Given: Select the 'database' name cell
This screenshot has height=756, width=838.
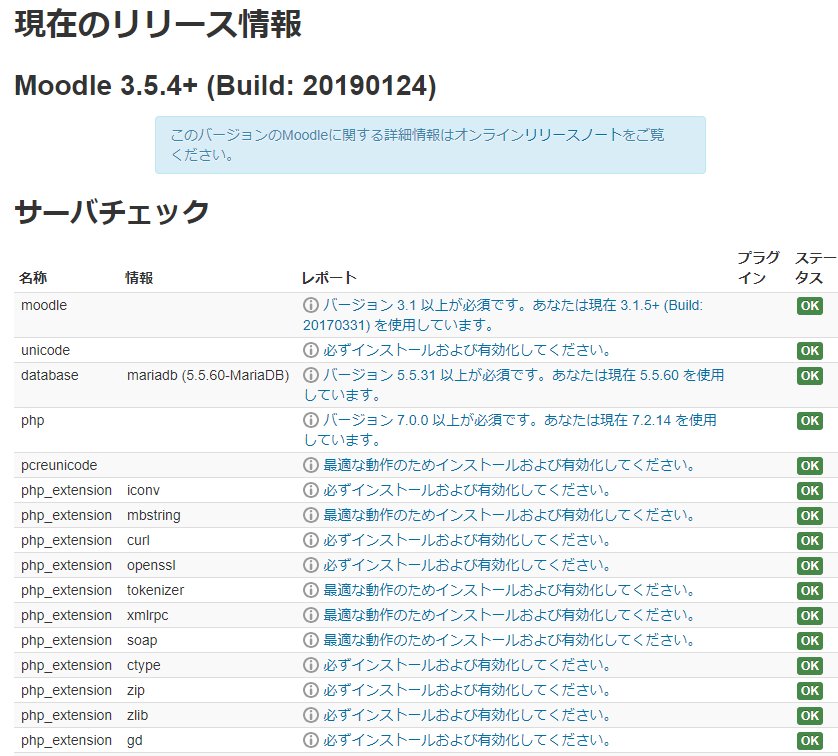Looking at the screenshot, I should (x=50, y=376).
